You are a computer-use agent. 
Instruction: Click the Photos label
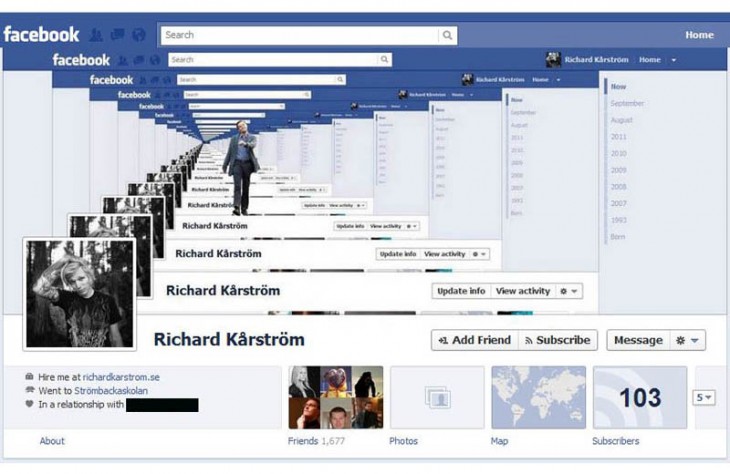403,441
